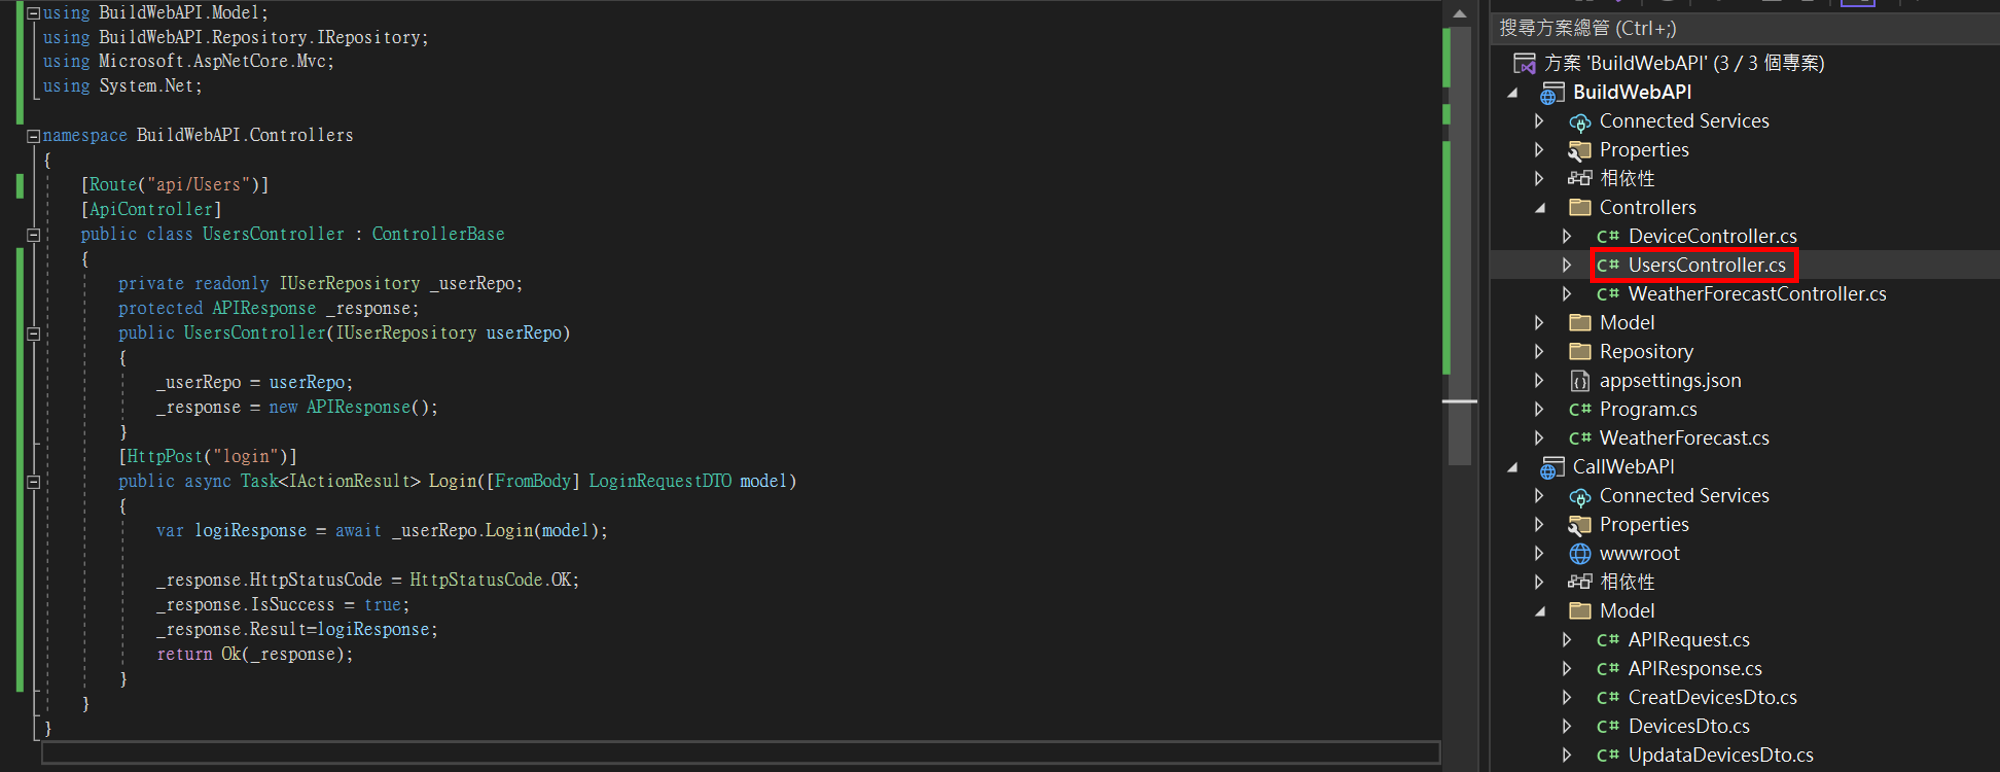This screenshot has height=772, width=2000.
Task: Click the appsettings.json file icon
Action: 1580,381
